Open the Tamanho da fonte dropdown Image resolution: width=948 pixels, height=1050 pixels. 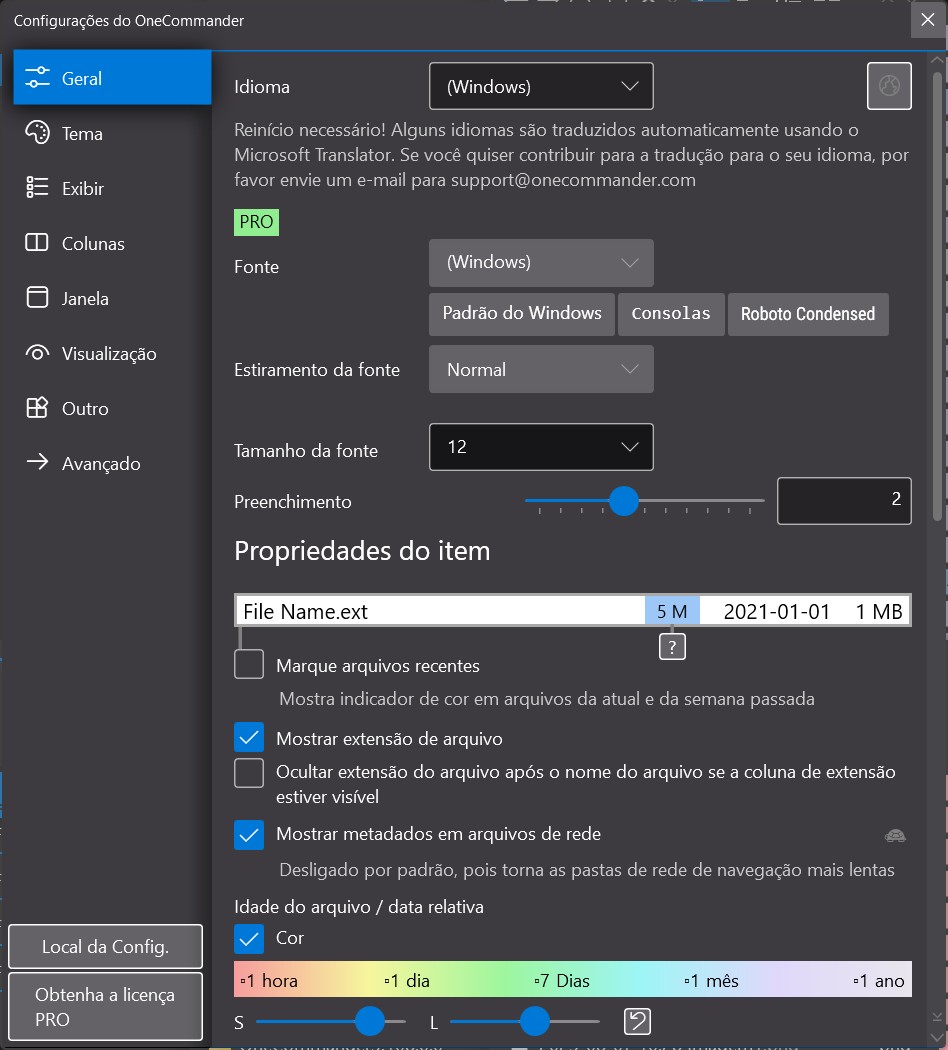(x=541, y=447)
